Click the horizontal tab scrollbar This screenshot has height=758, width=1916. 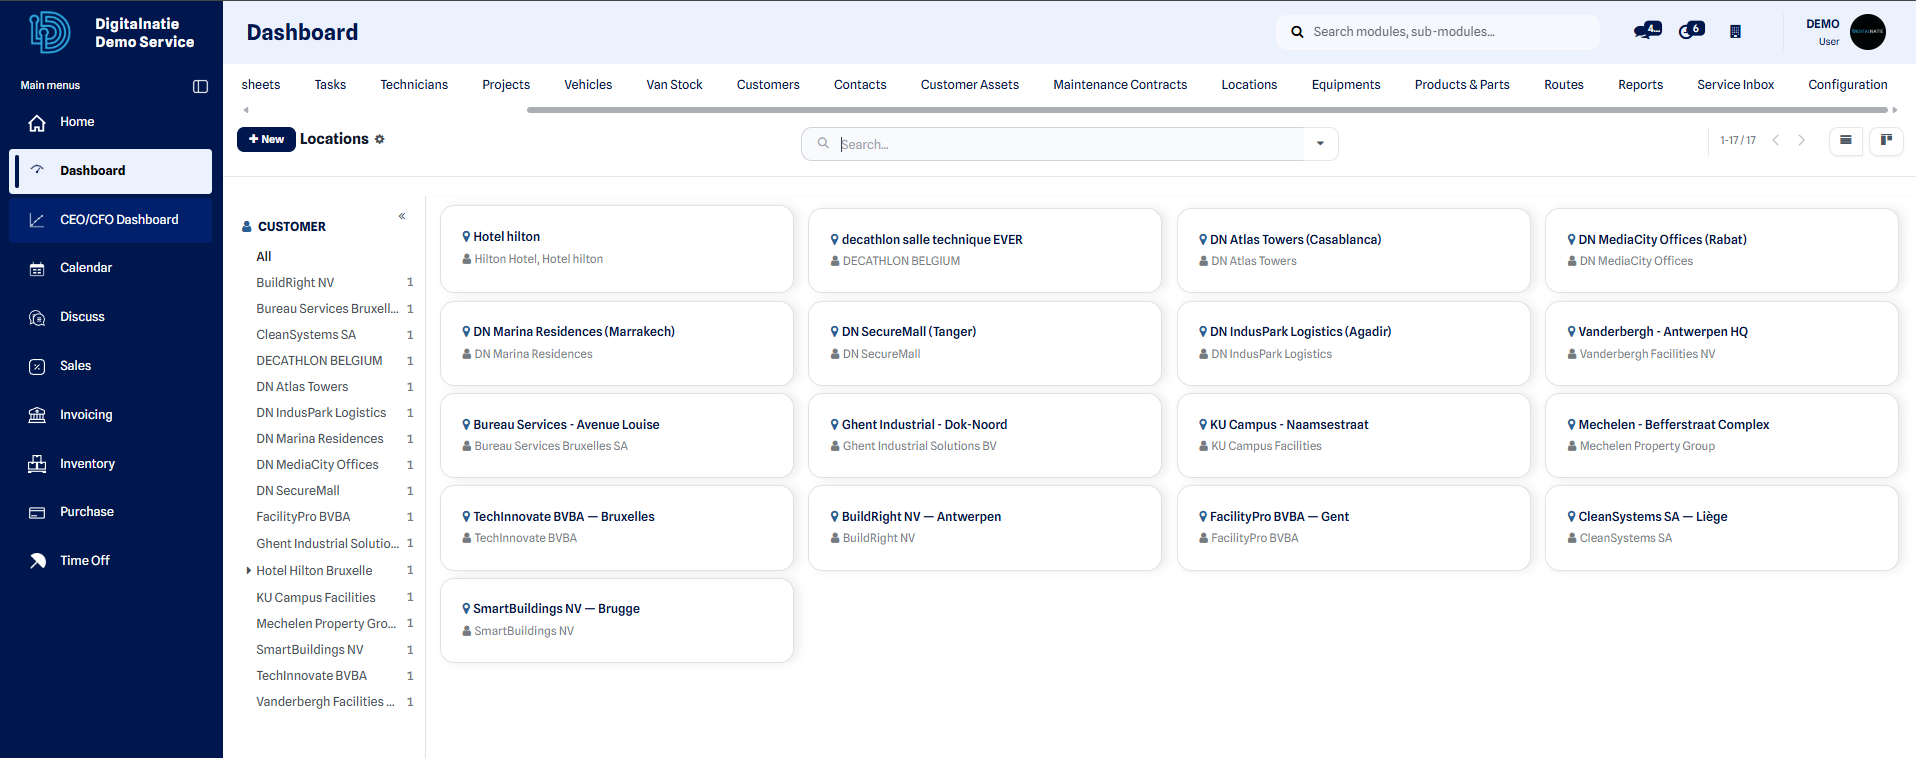(x=1207, y=110)
